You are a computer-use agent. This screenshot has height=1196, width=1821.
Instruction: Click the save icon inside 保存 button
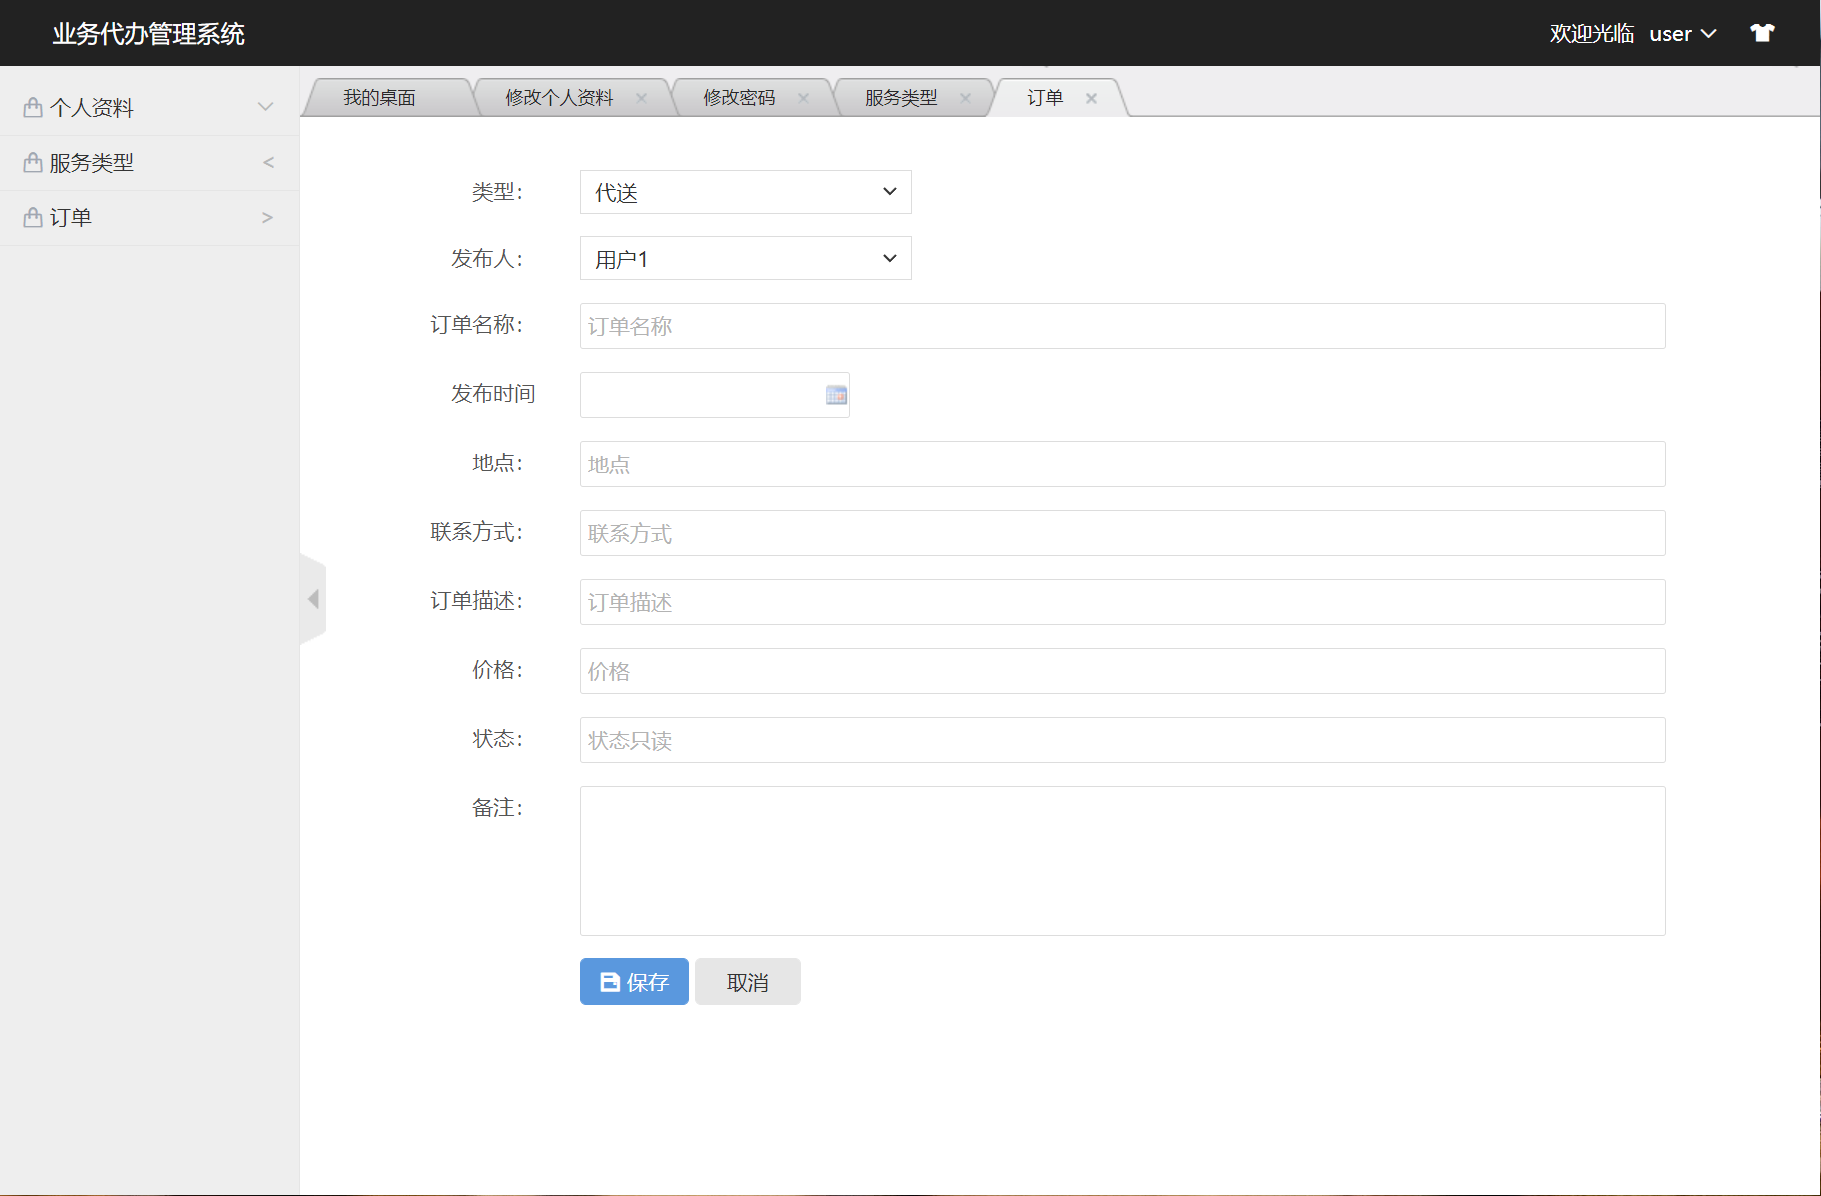(x=609, y=981)
